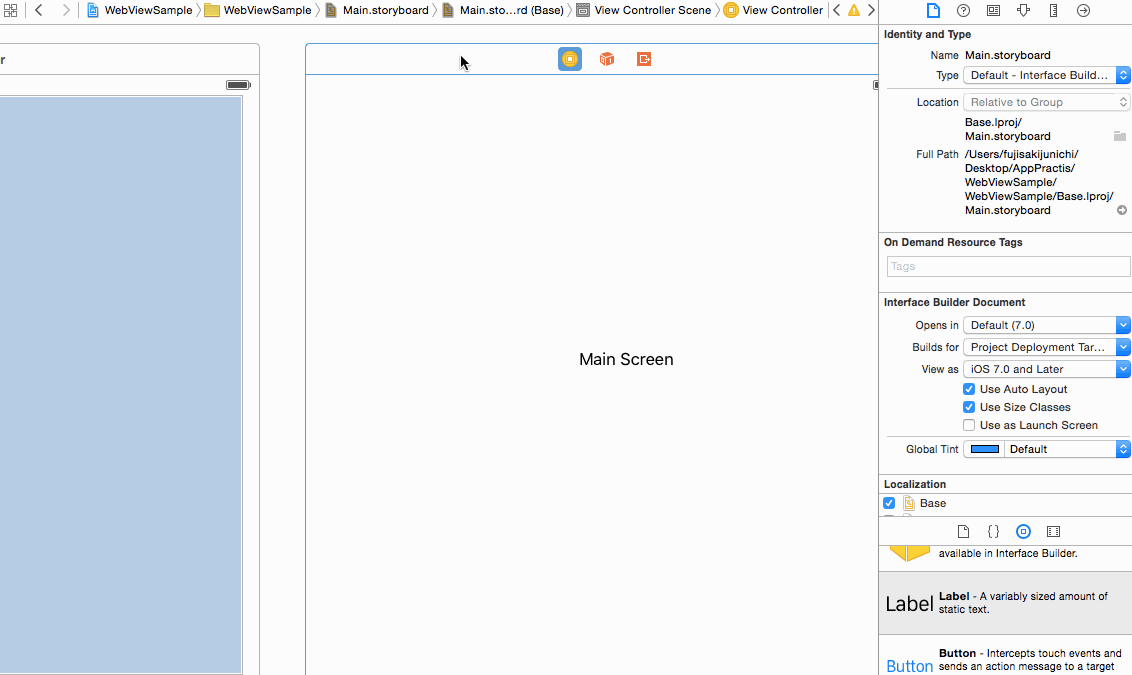The width and height of the screenshot is (1132, 675).
Task: Switch to the Attributes inspector
Action: click(x=1023, y=11)
